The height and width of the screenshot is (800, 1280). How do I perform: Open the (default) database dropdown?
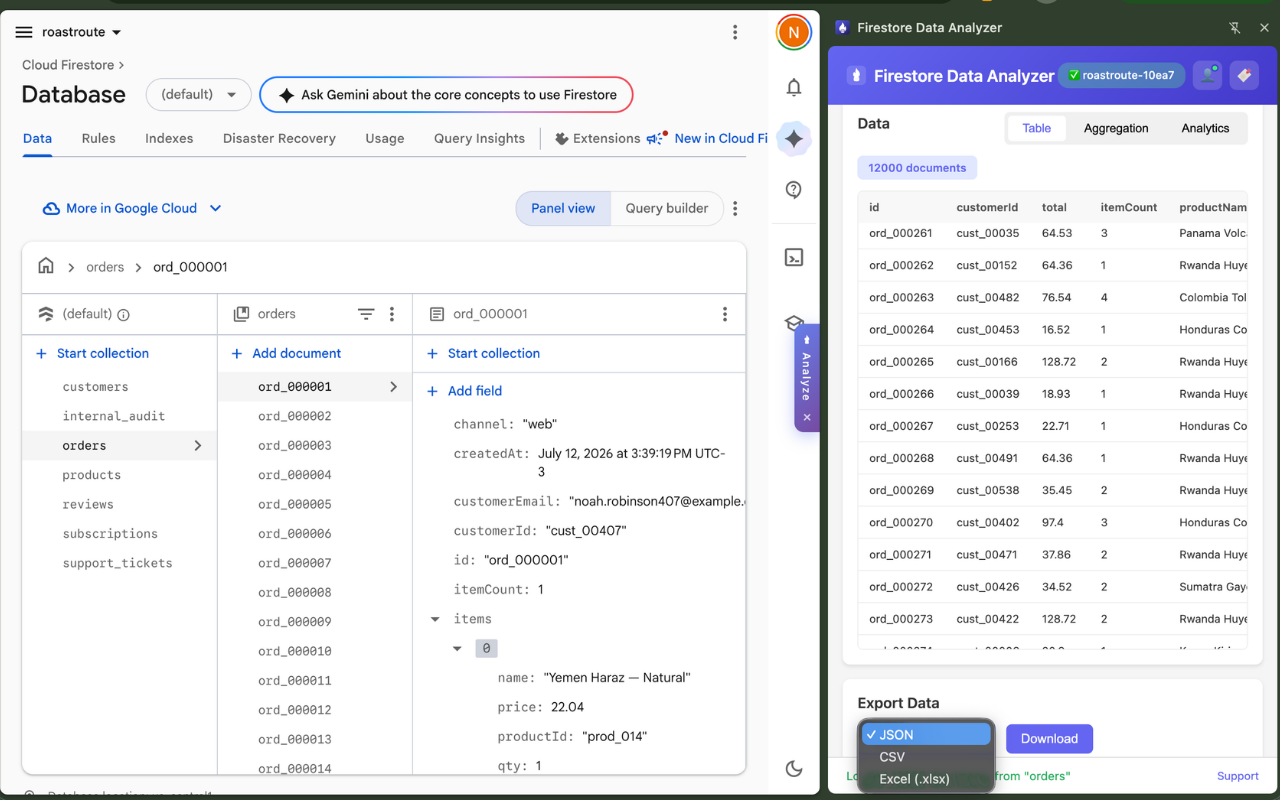pos(198,94)
